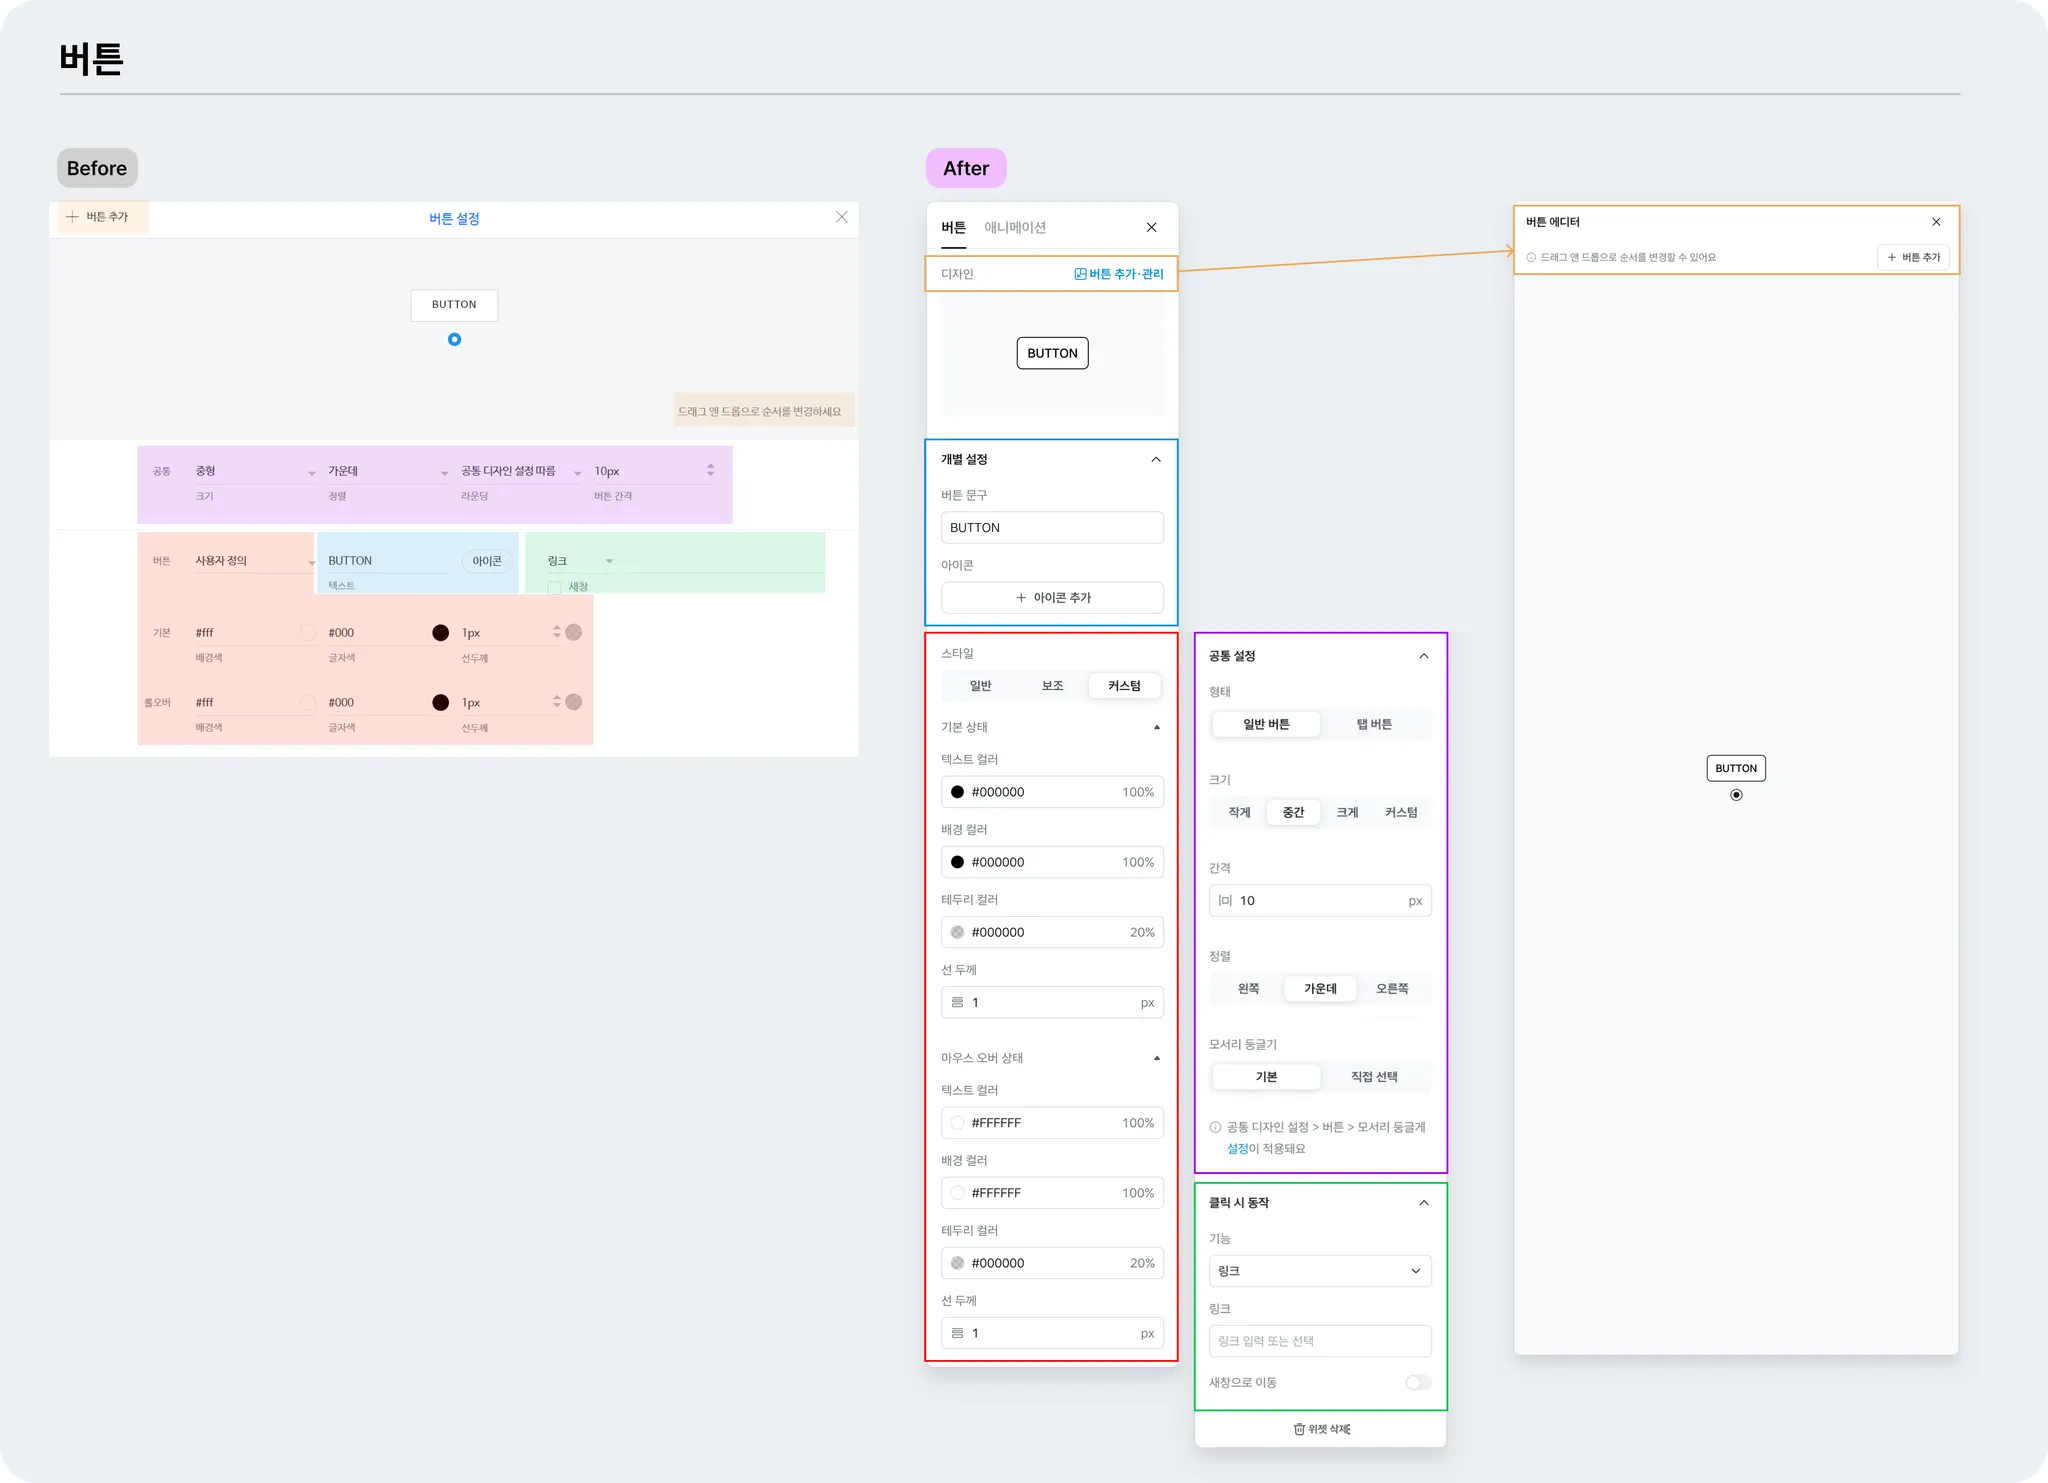Collapse the 개별 설정 section
Image resolution: width=2048 pixels, height=1483 pixels.
click(x=1156, y=459)
